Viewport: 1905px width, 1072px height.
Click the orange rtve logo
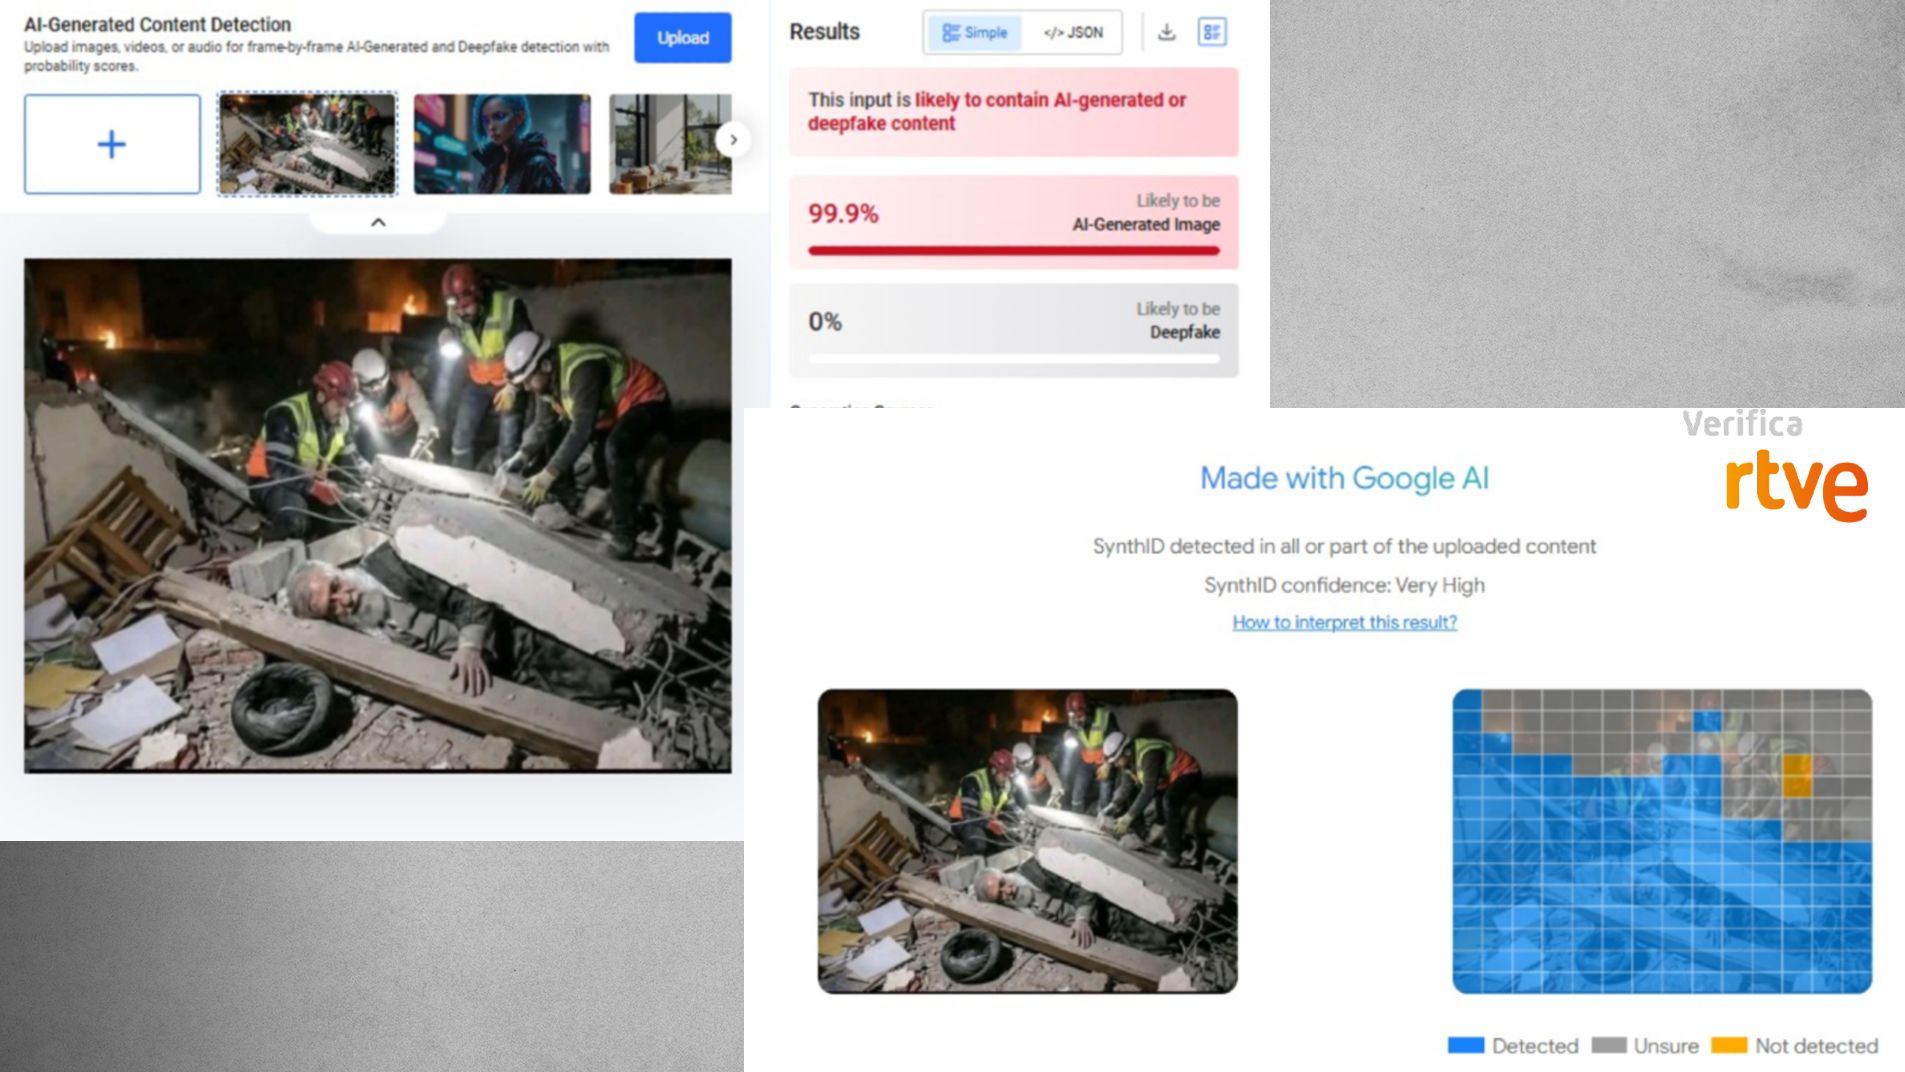pyautogui.click(x=1796, y=485)
